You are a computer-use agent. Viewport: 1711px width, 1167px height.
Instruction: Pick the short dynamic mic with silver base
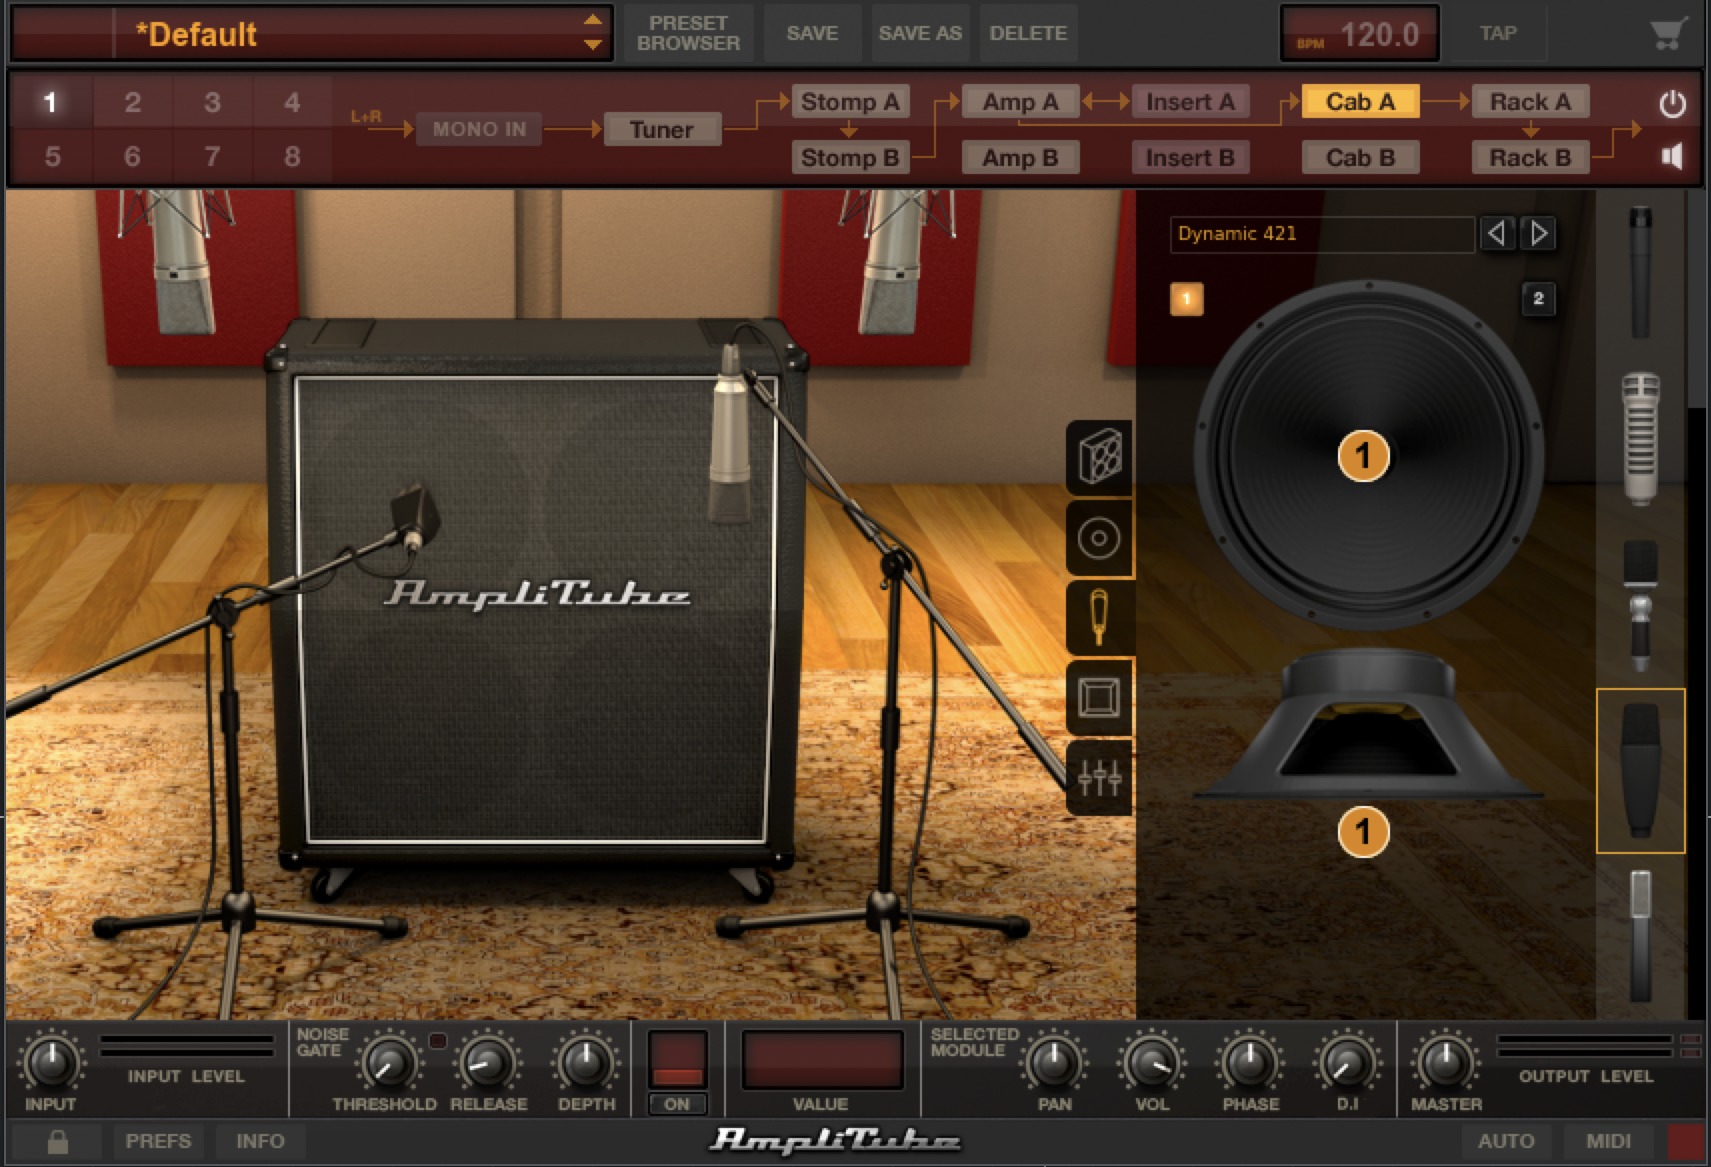[x=1640, y=605]
